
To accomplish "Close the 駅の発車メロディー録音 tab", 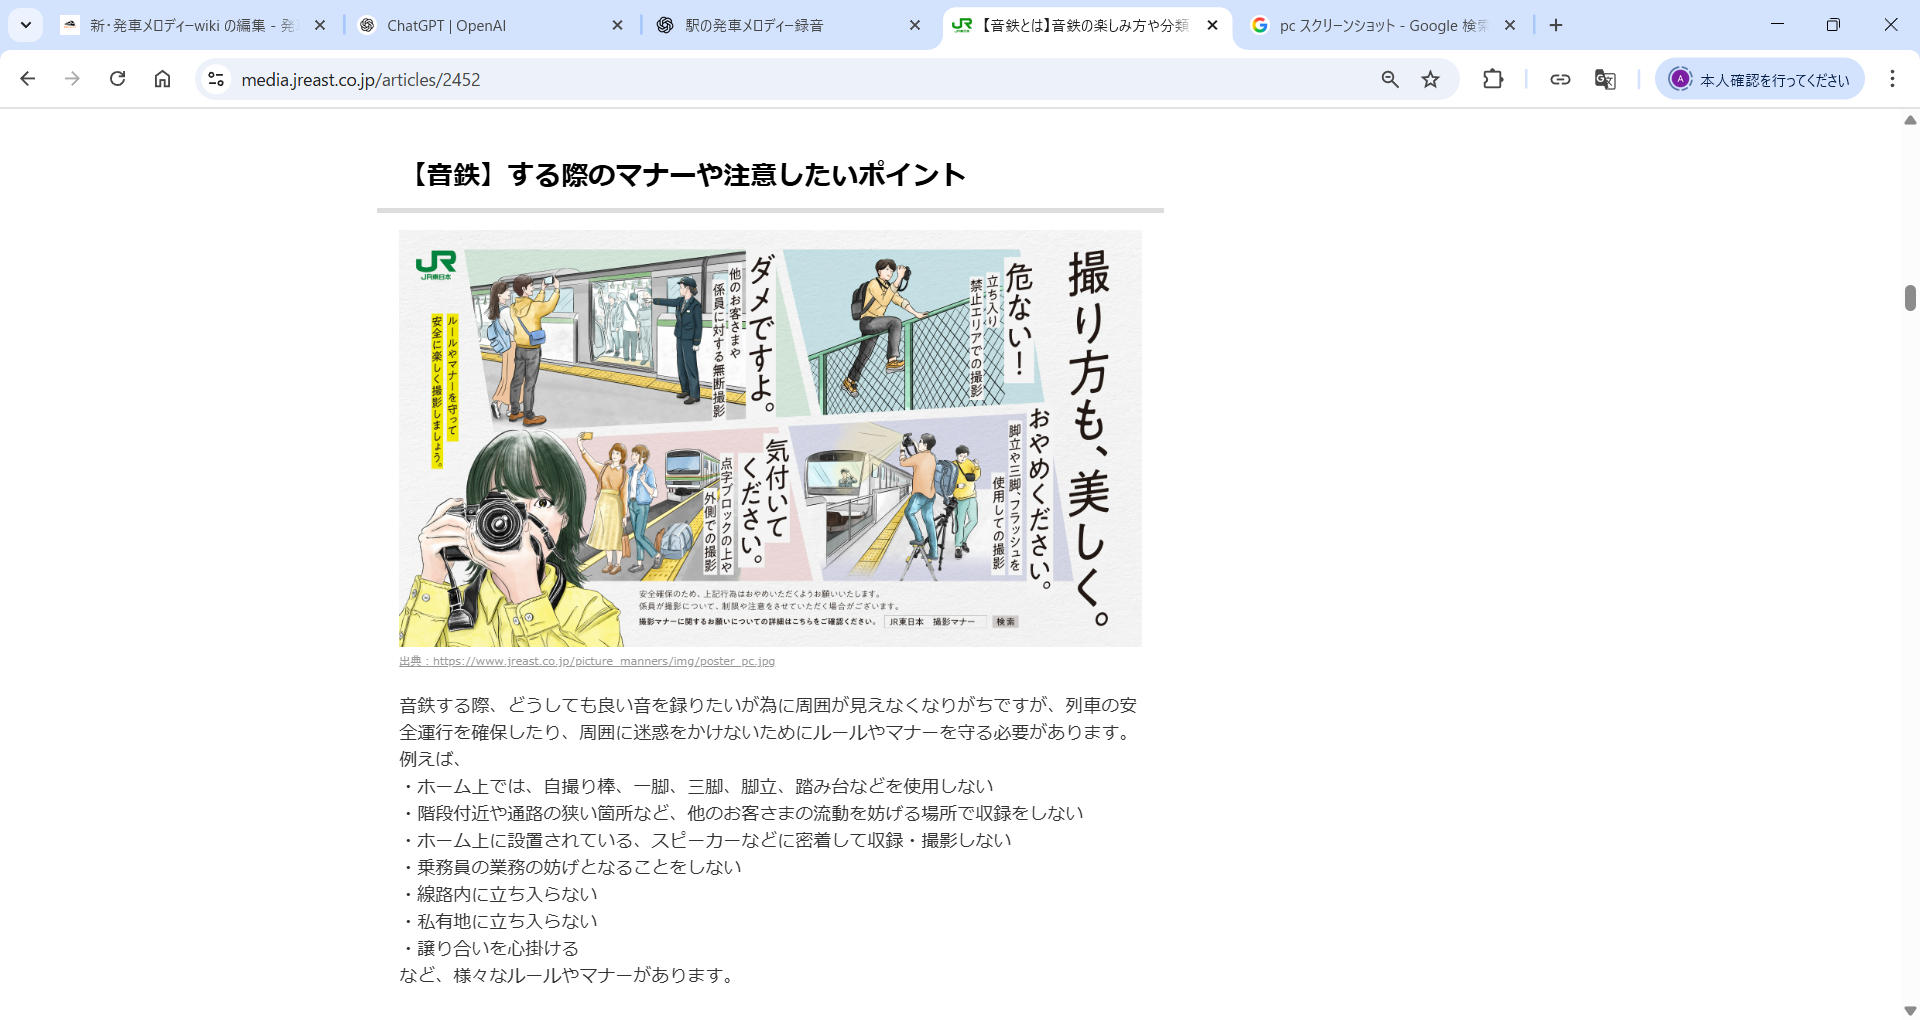I will [915, 25].
